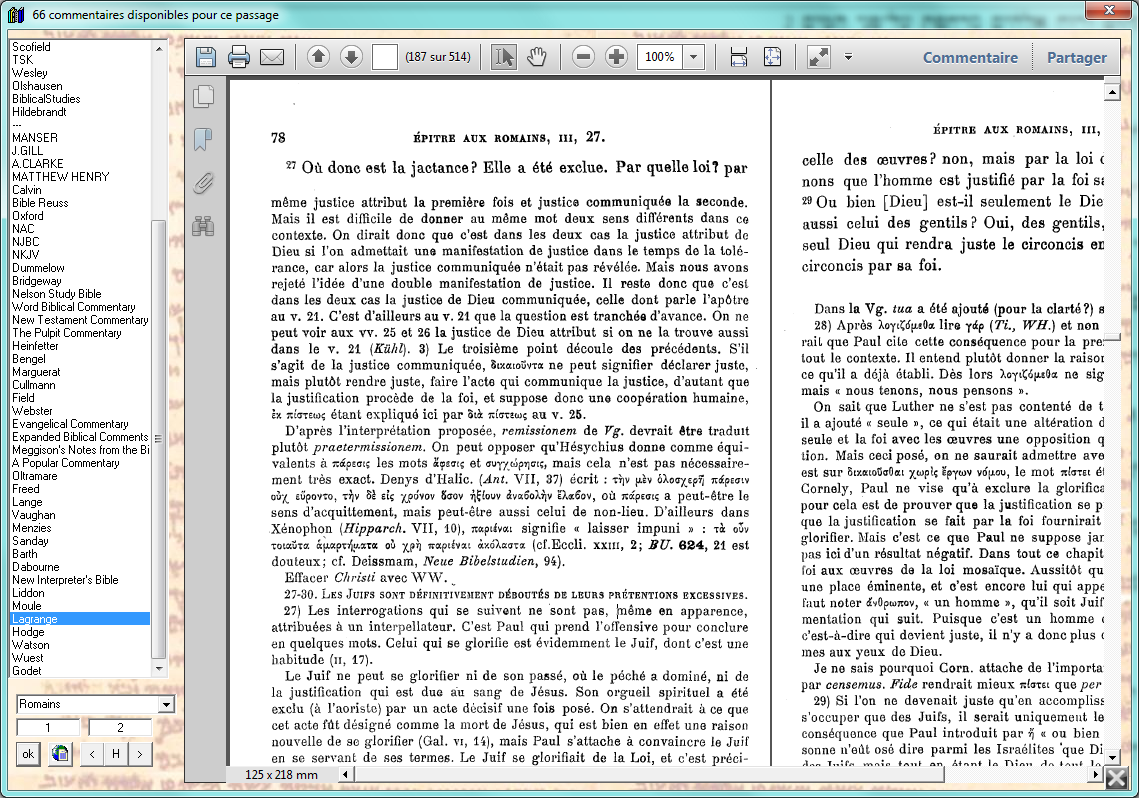Select Calvin commentary in list
Image resolution: width=1139 pixels, height=798 pixels.
[27, 190]
